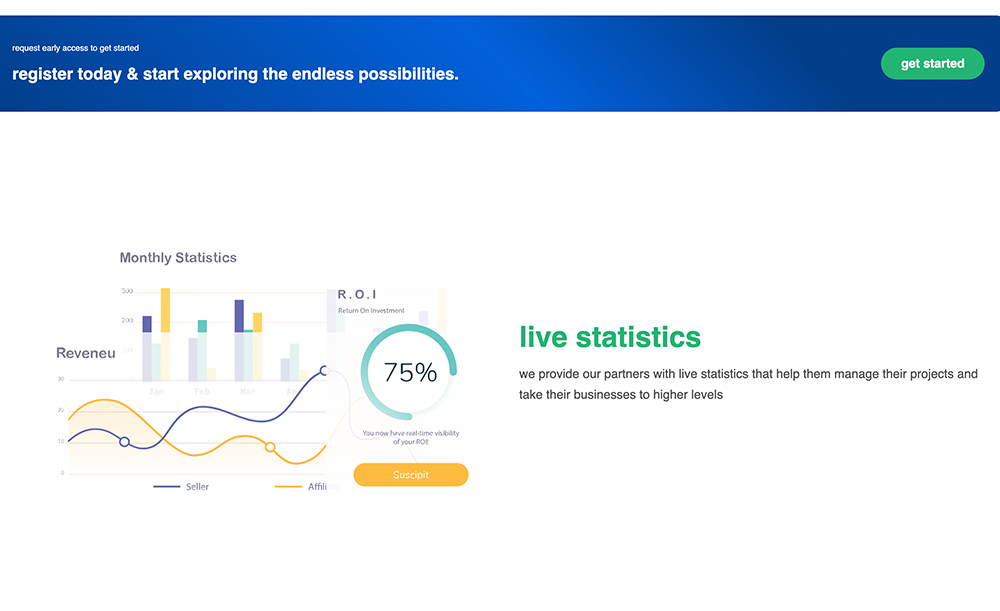This screenshot has height=611, width=1000.
Task: Click the lower-left blue Seller data point
Action: [x=124, y=441]
